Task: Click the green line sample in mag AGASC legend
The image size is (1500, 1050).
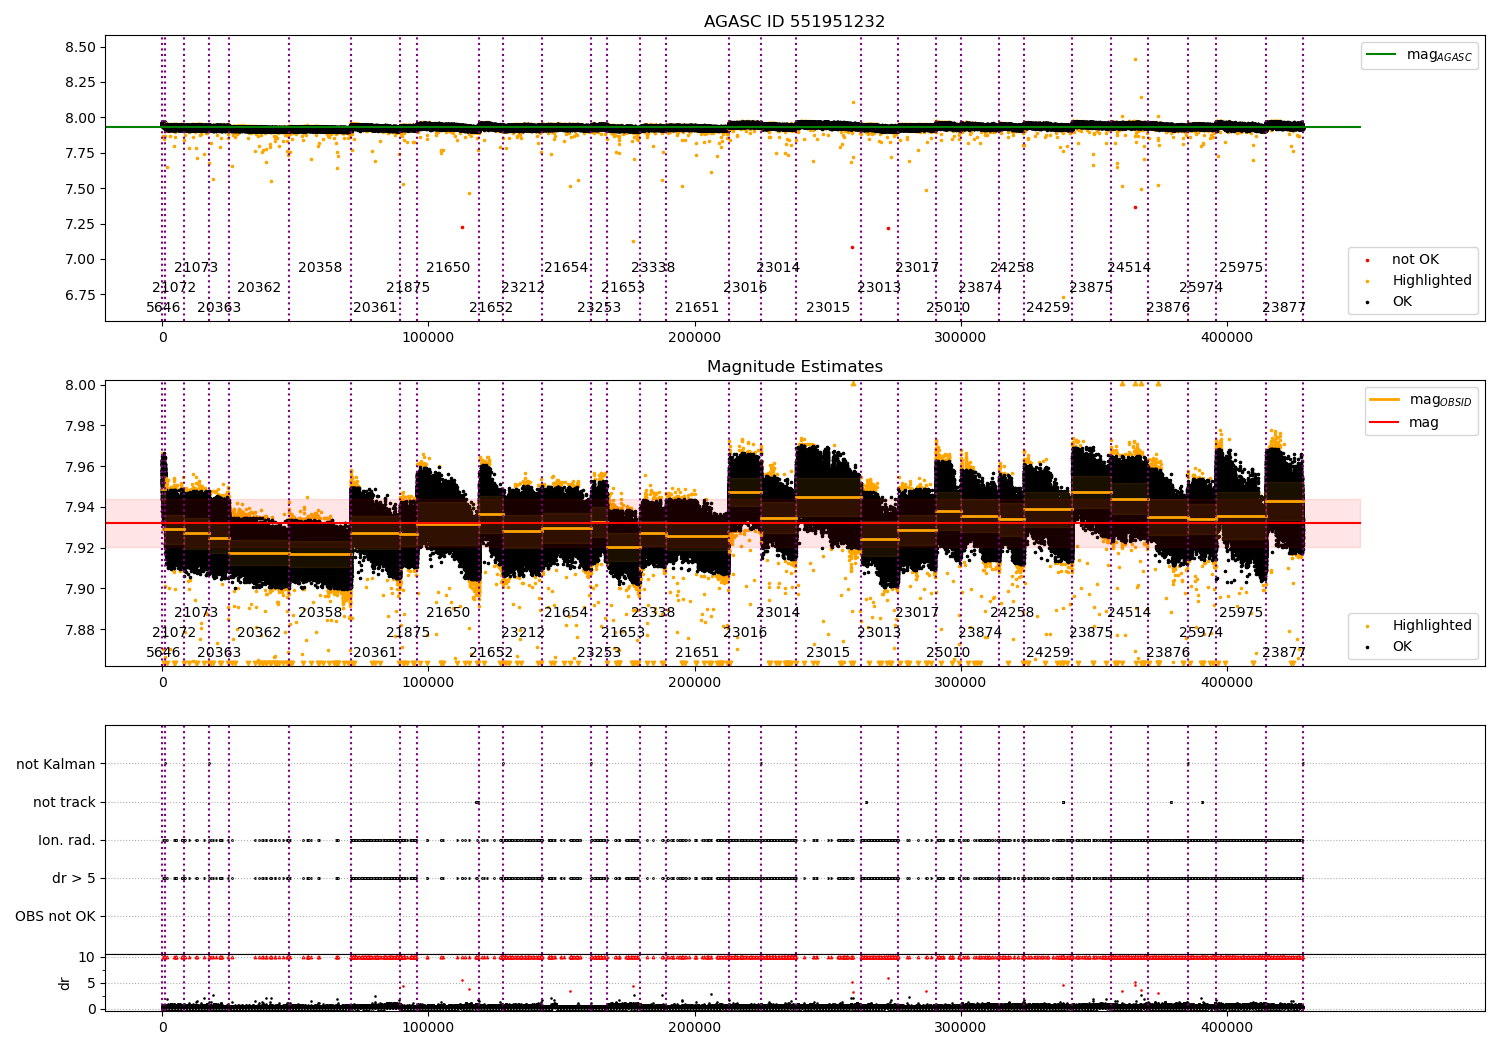Action: (1382, 54)
